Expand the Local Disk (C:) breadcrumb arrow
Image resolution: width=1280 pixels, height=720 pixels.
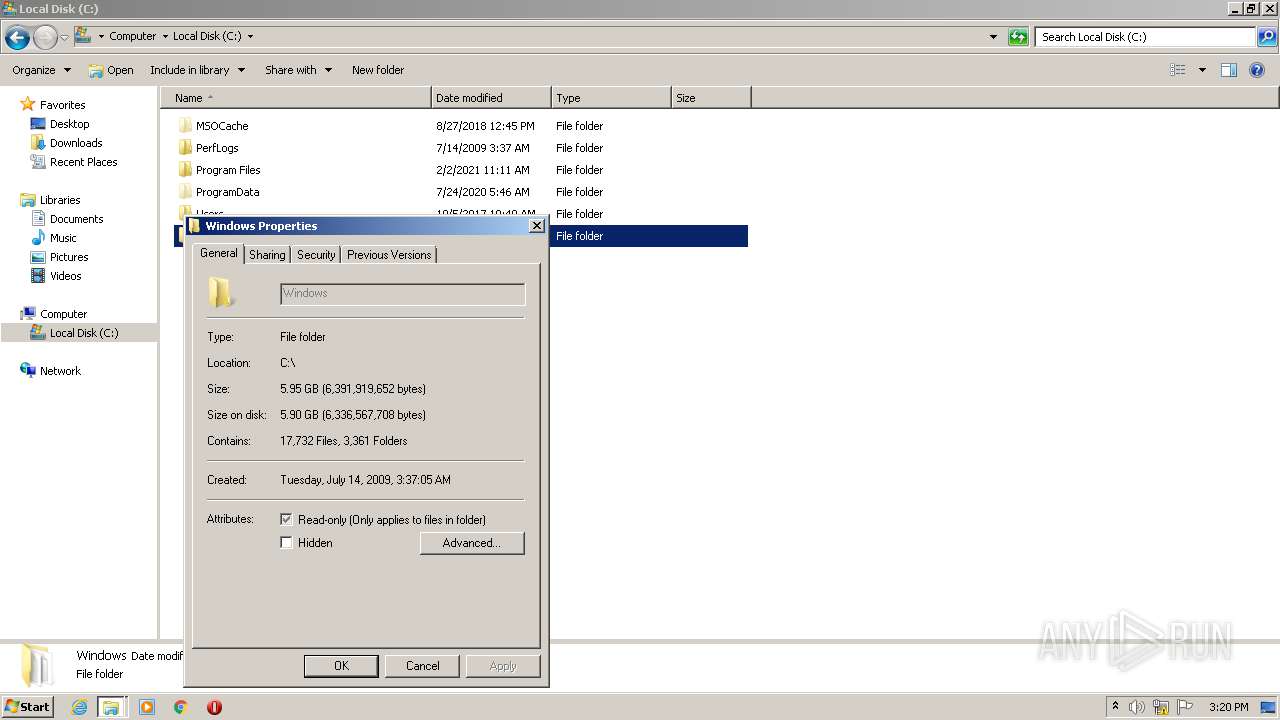[250, 36]
